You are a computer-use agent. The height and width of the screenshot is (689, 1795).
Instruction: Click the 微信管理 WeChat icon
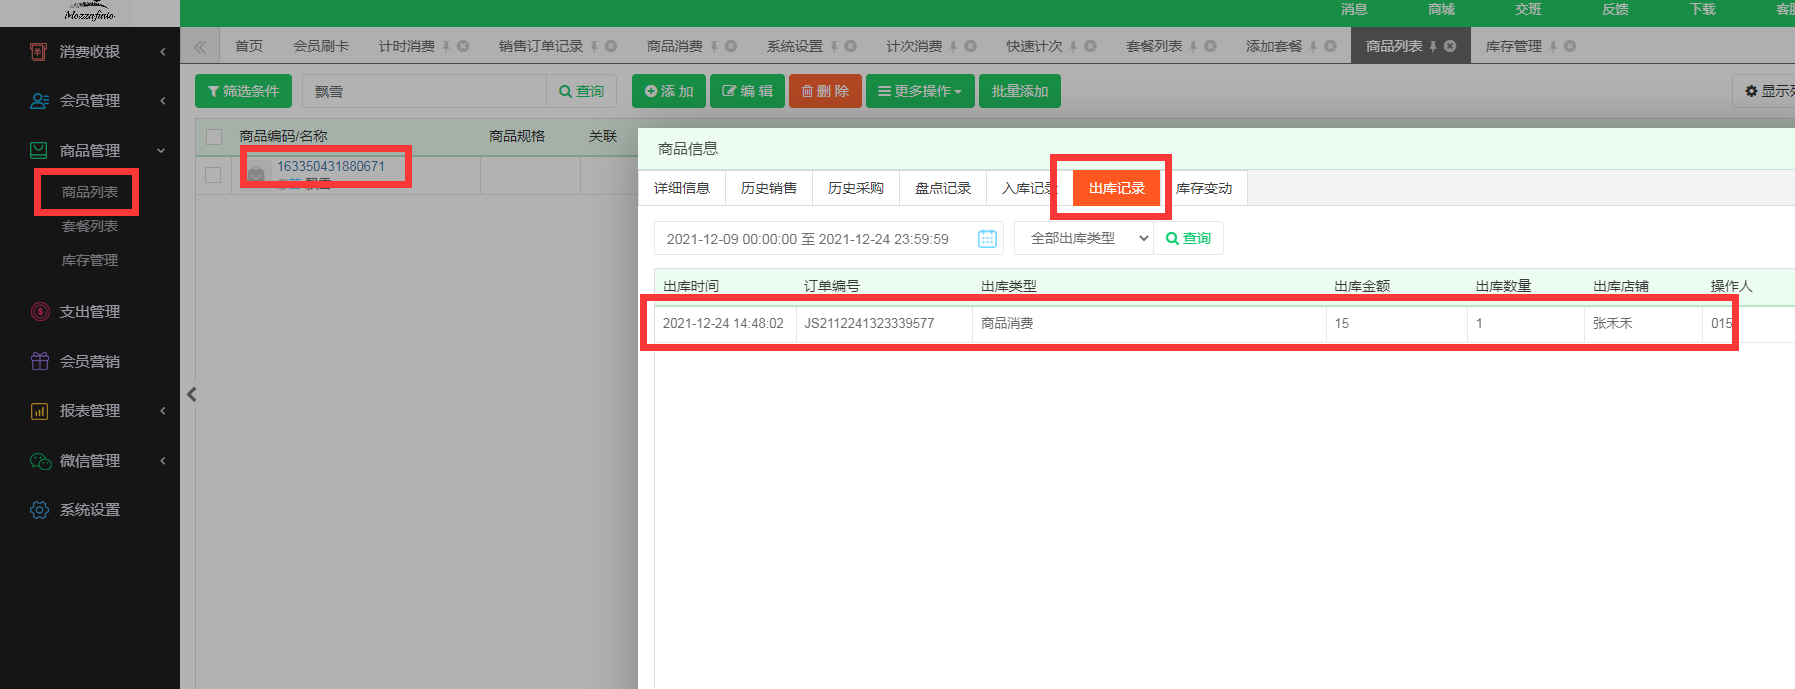39,461
